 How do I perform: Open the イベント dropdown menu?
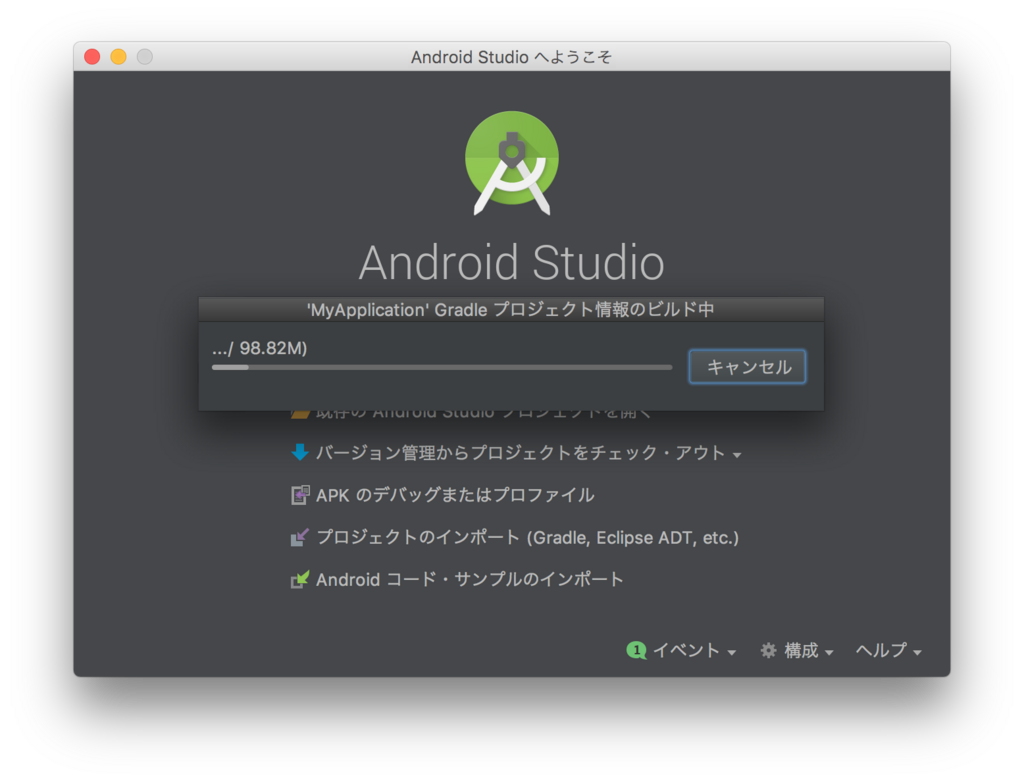(694, 651)
